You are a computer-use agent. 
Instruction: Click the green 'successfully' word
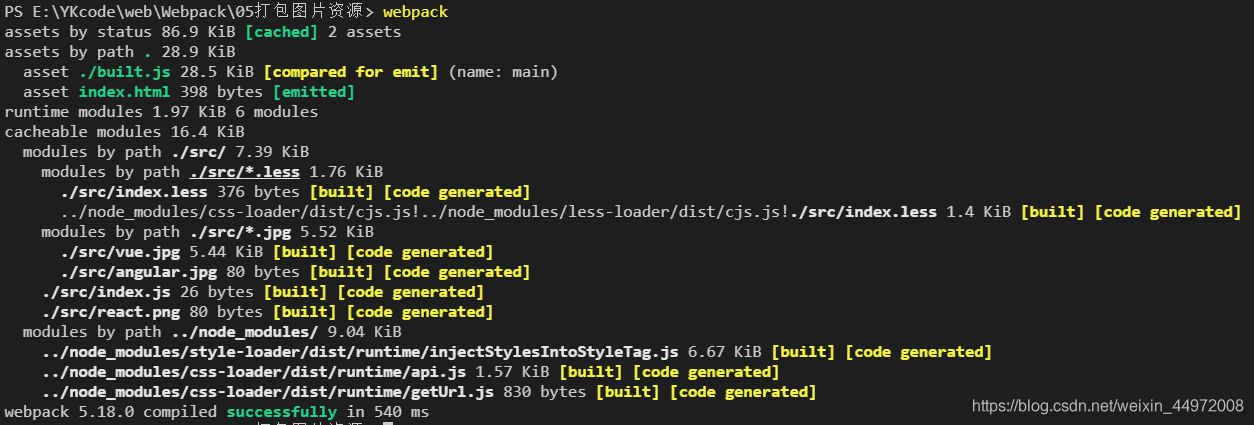(x=281, y=412)
